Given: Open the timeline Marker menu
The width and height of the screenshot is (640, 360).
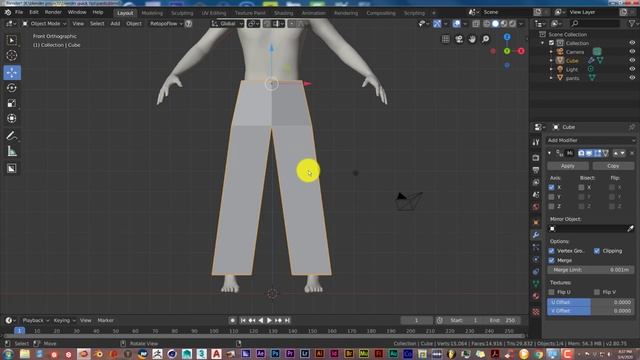Looking at the screenshot, I should point(105,320).
